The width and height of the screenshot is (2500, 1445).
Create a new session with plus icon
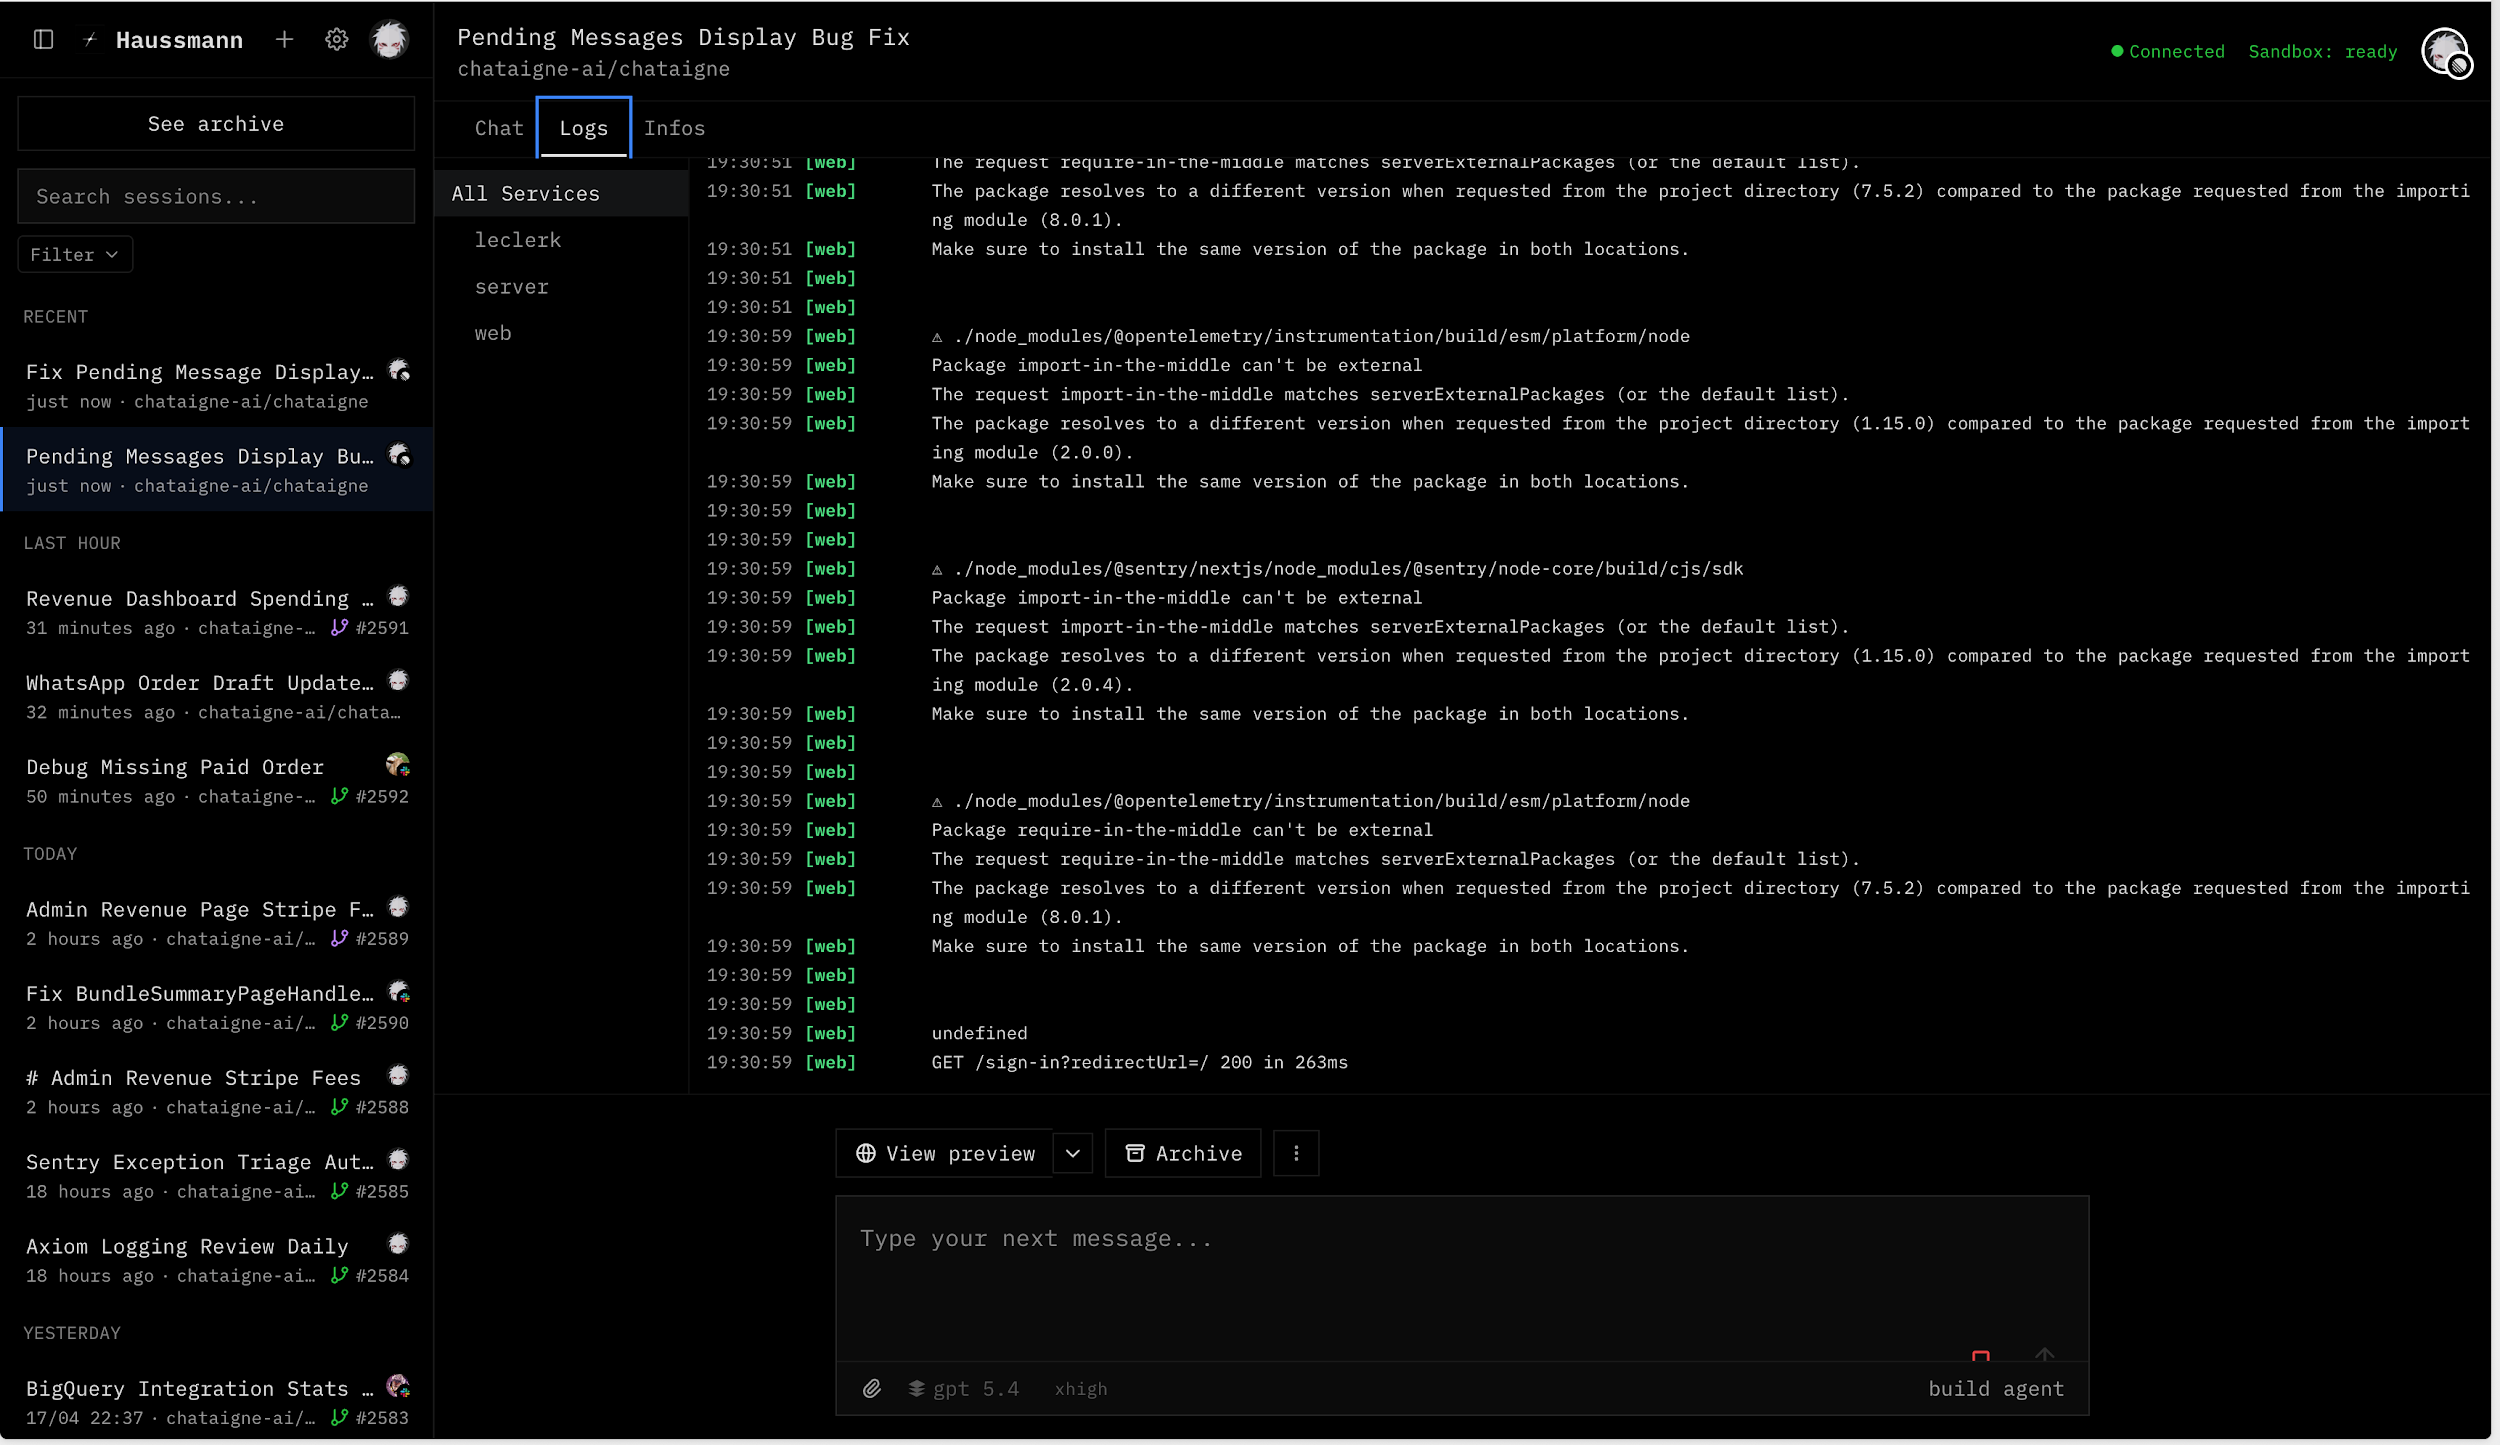[284, 39]
